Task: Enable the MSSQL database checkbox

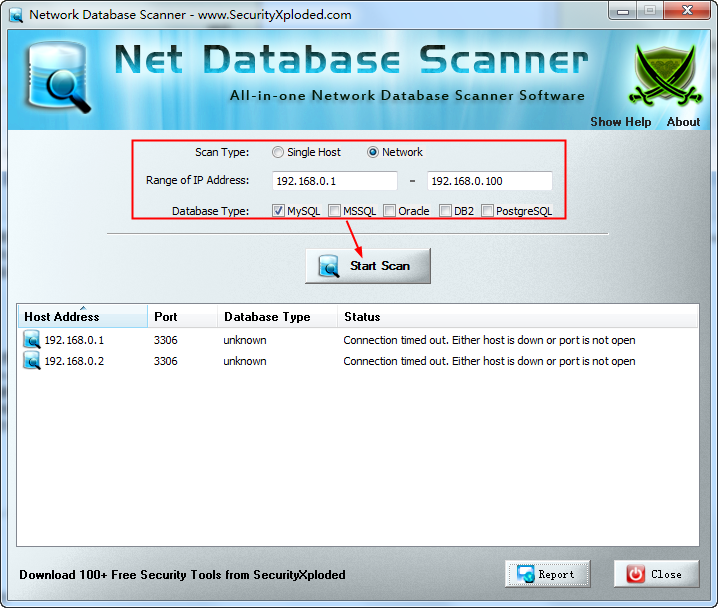Action: click(x=334, y=211)
